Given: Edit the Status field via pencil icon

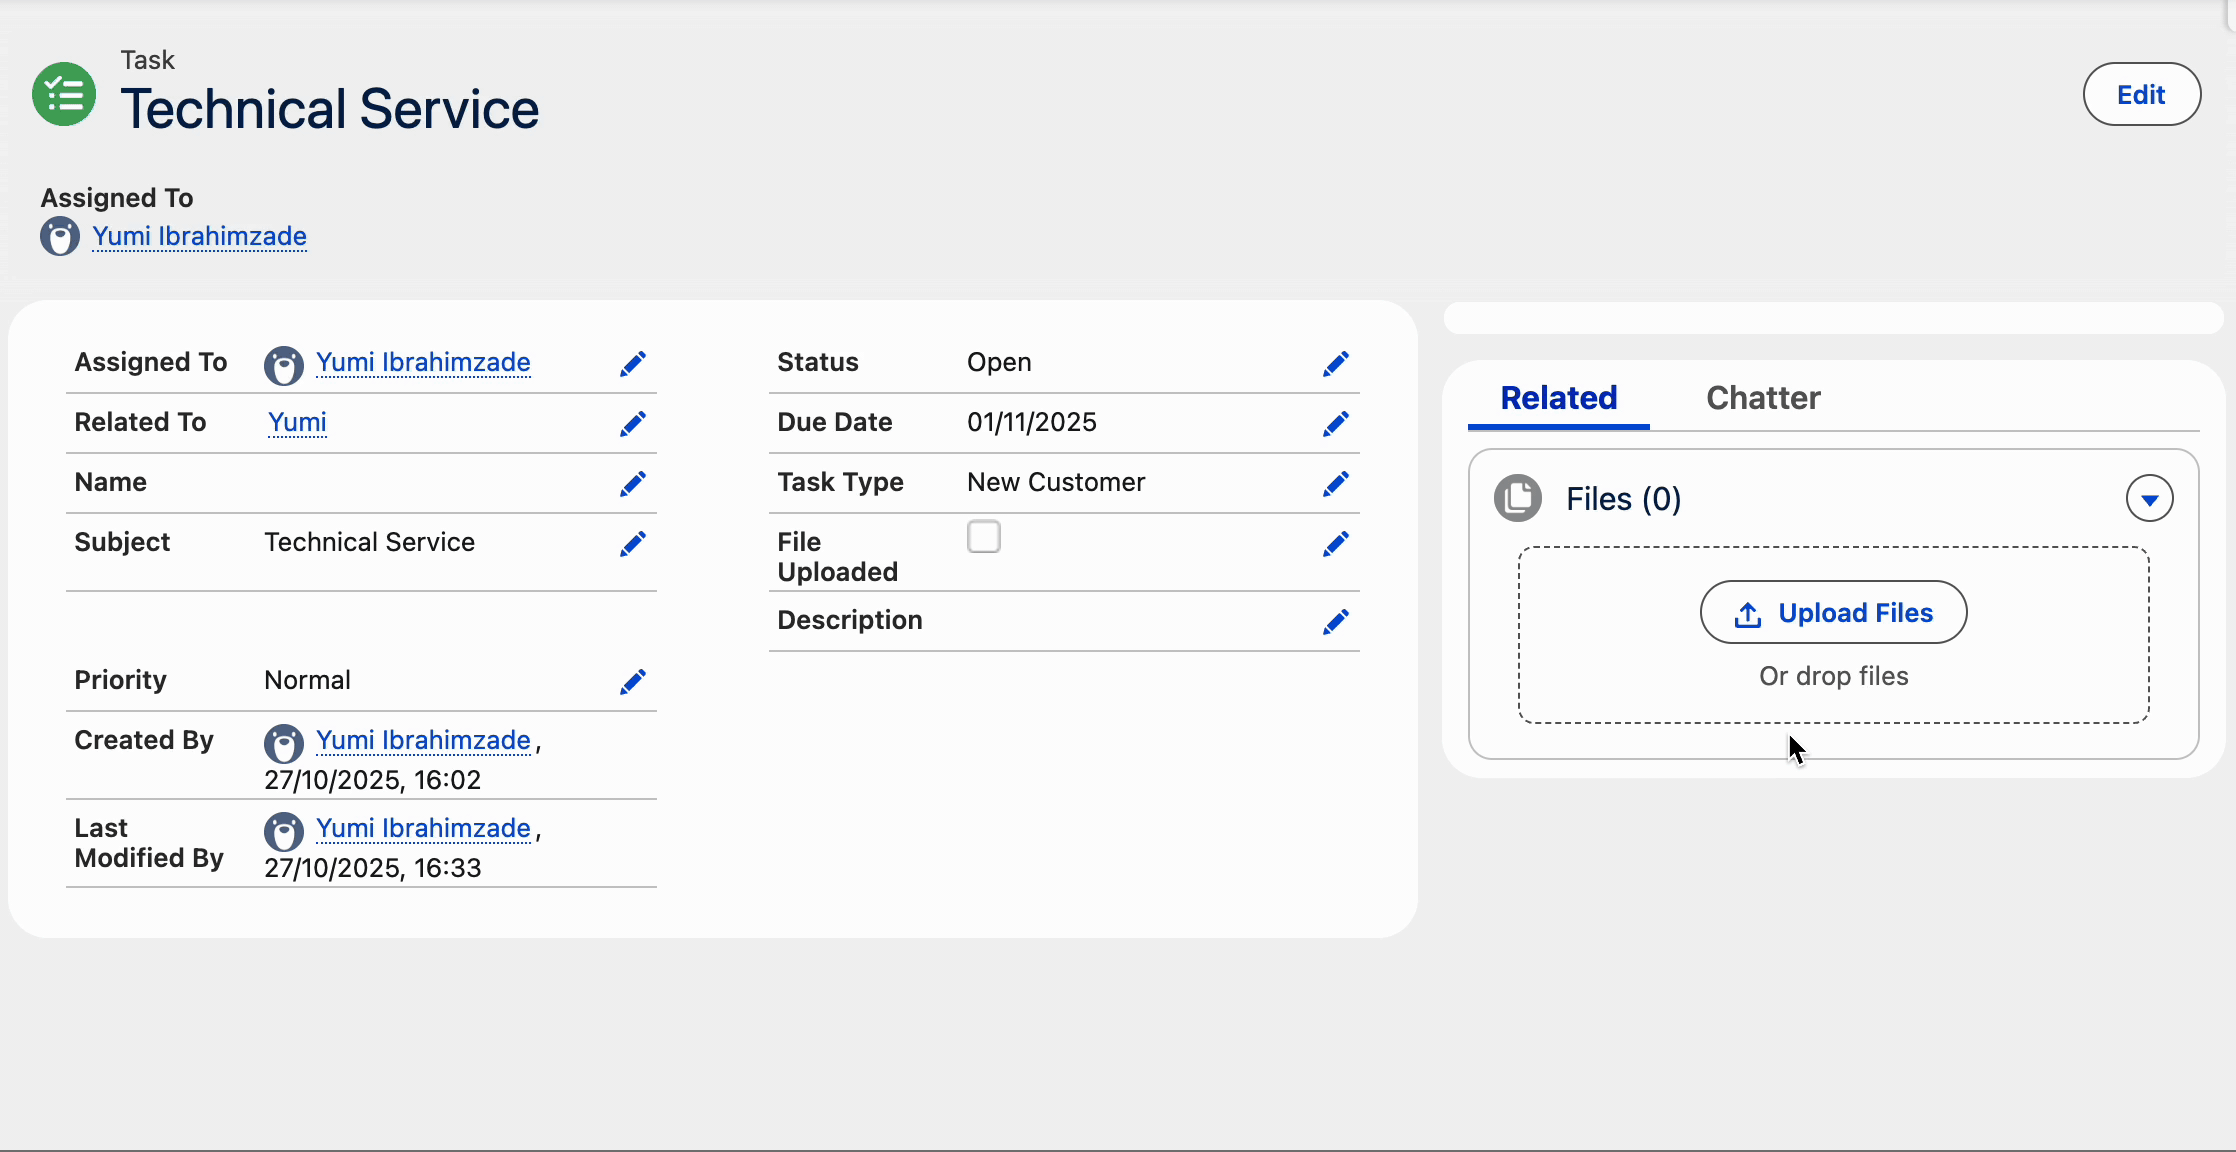Looking at the screenshot, I should pyautogui.click(x=1335, y=364).
